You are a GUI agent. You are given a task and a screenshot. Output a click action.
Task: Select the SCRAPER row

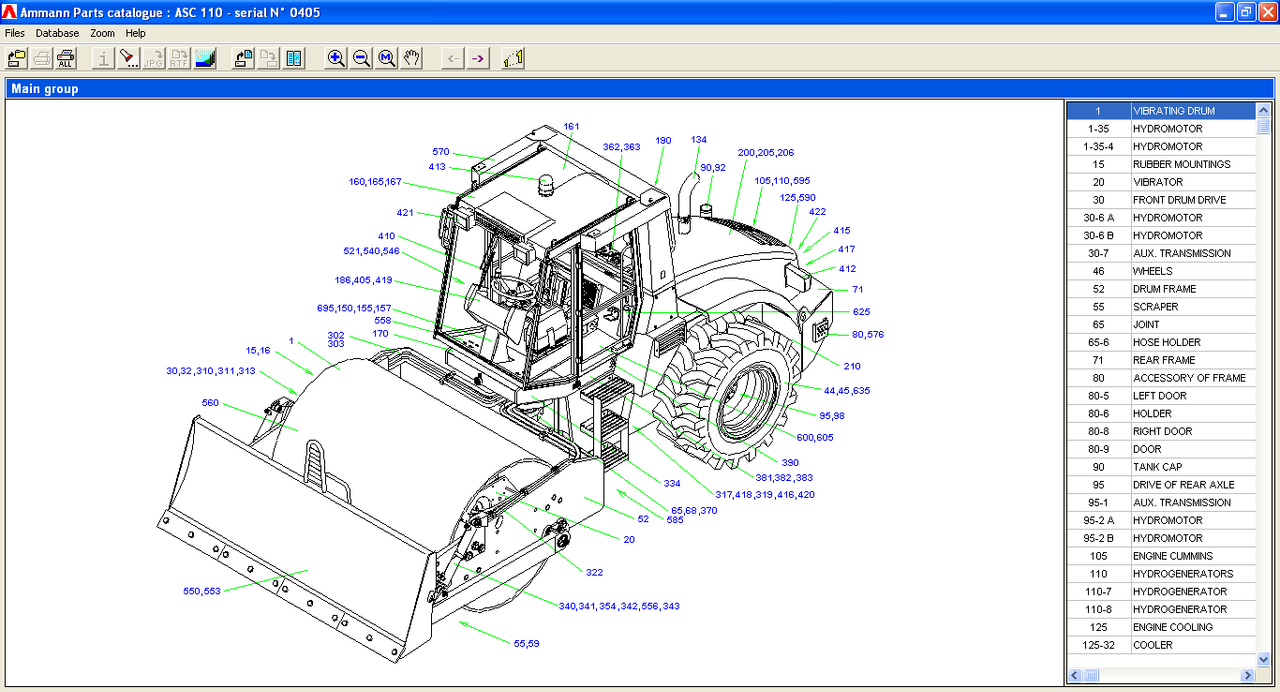coord(1161,307)
